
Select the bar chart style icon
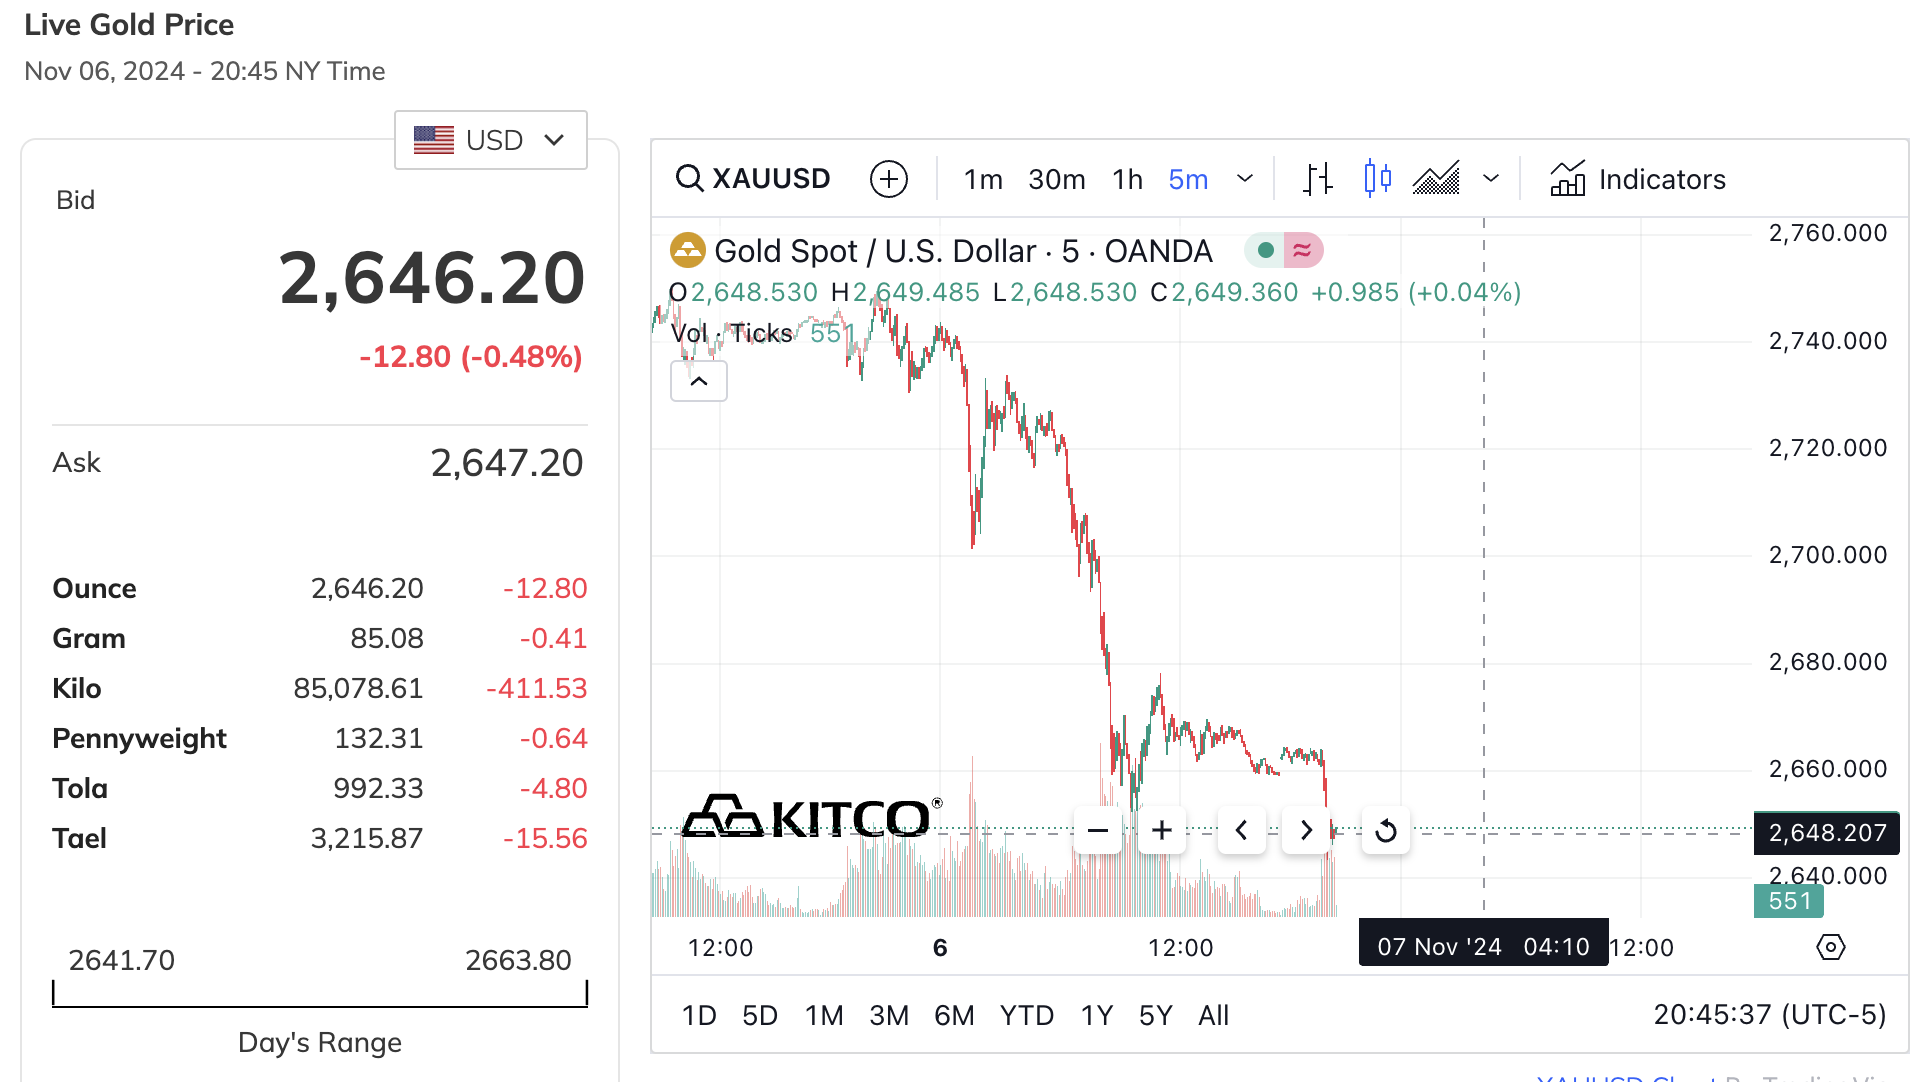click(1318, 179)
